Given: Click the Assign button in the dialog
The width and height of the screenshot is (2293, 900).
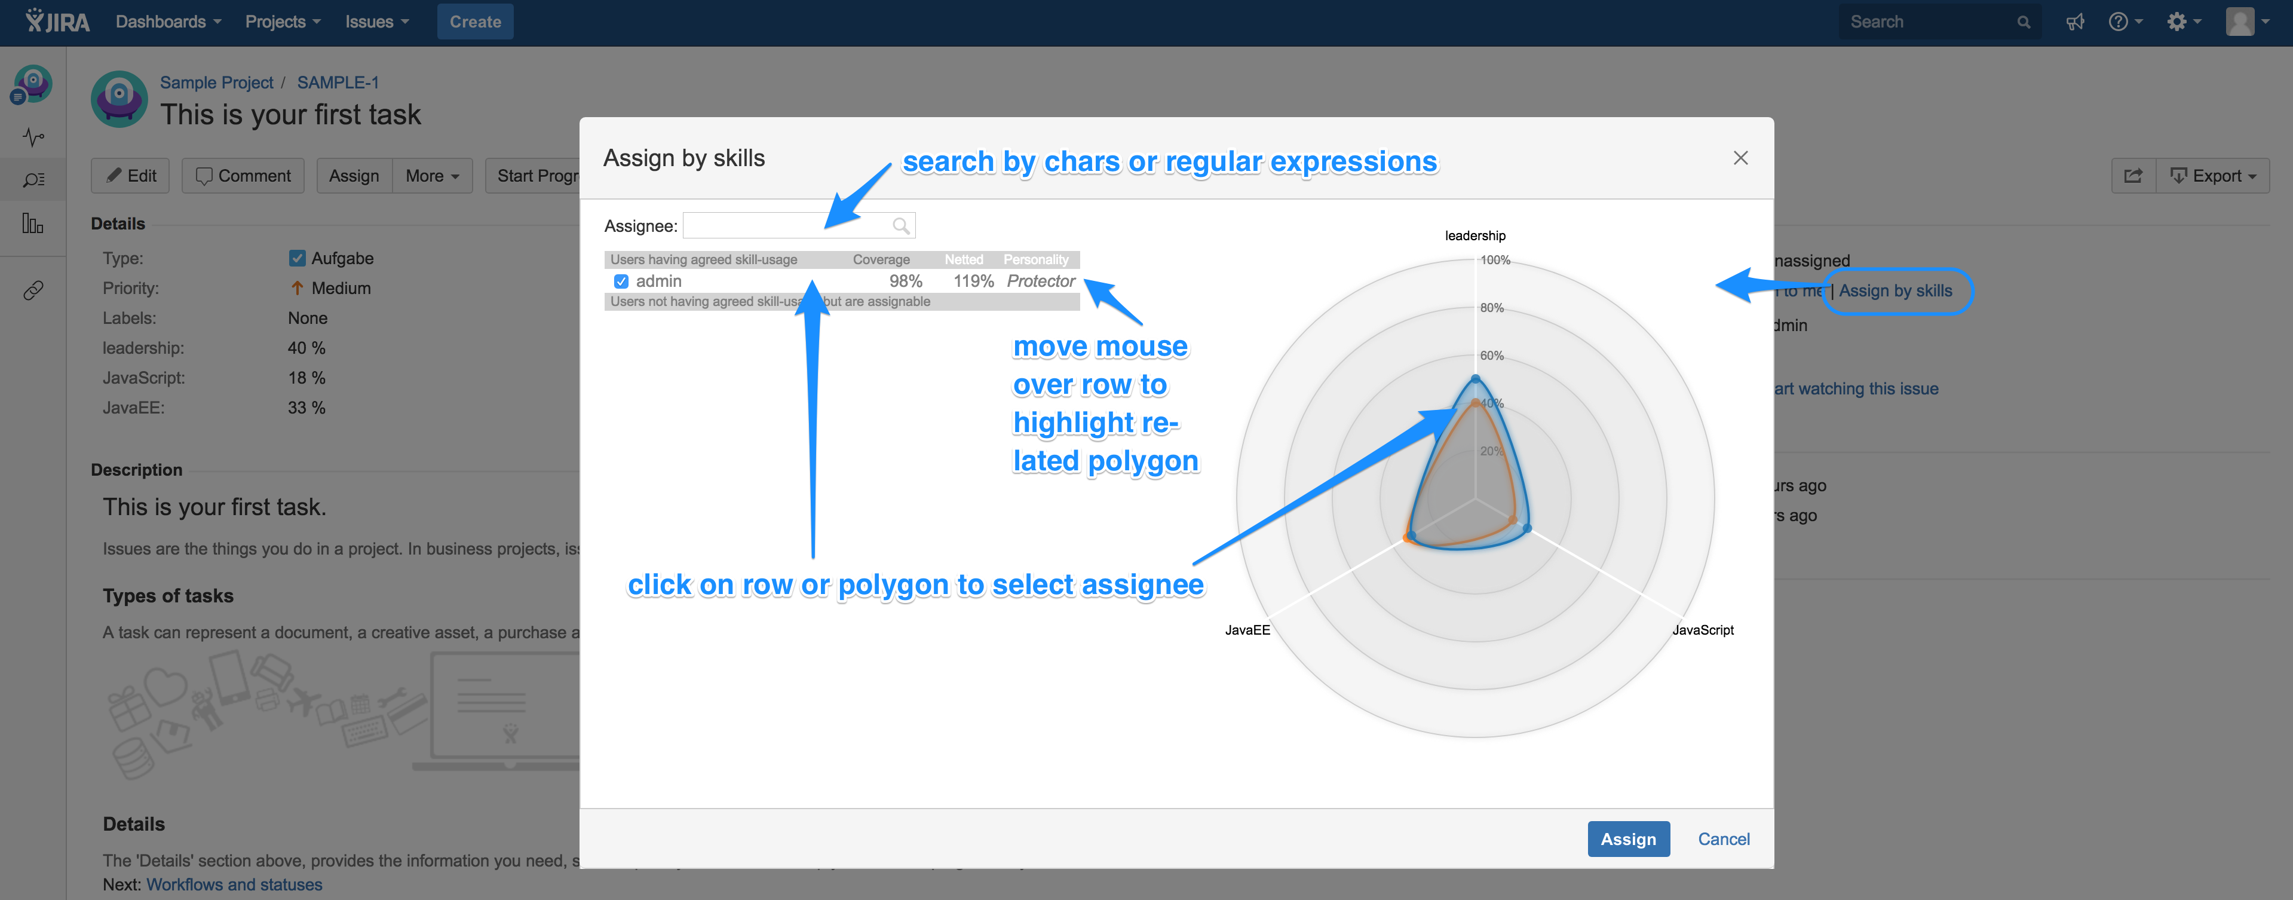Looking at the screenshot, I should pos(1628,838).
